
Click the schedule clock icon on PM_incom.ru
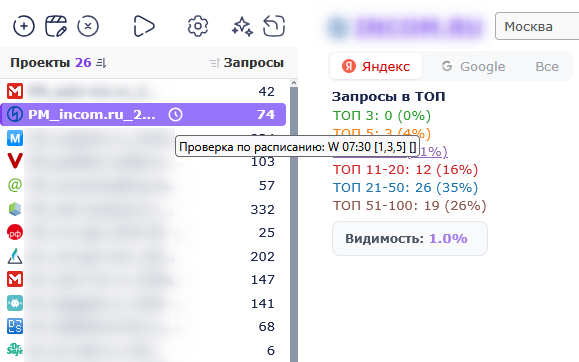(175, 115)
